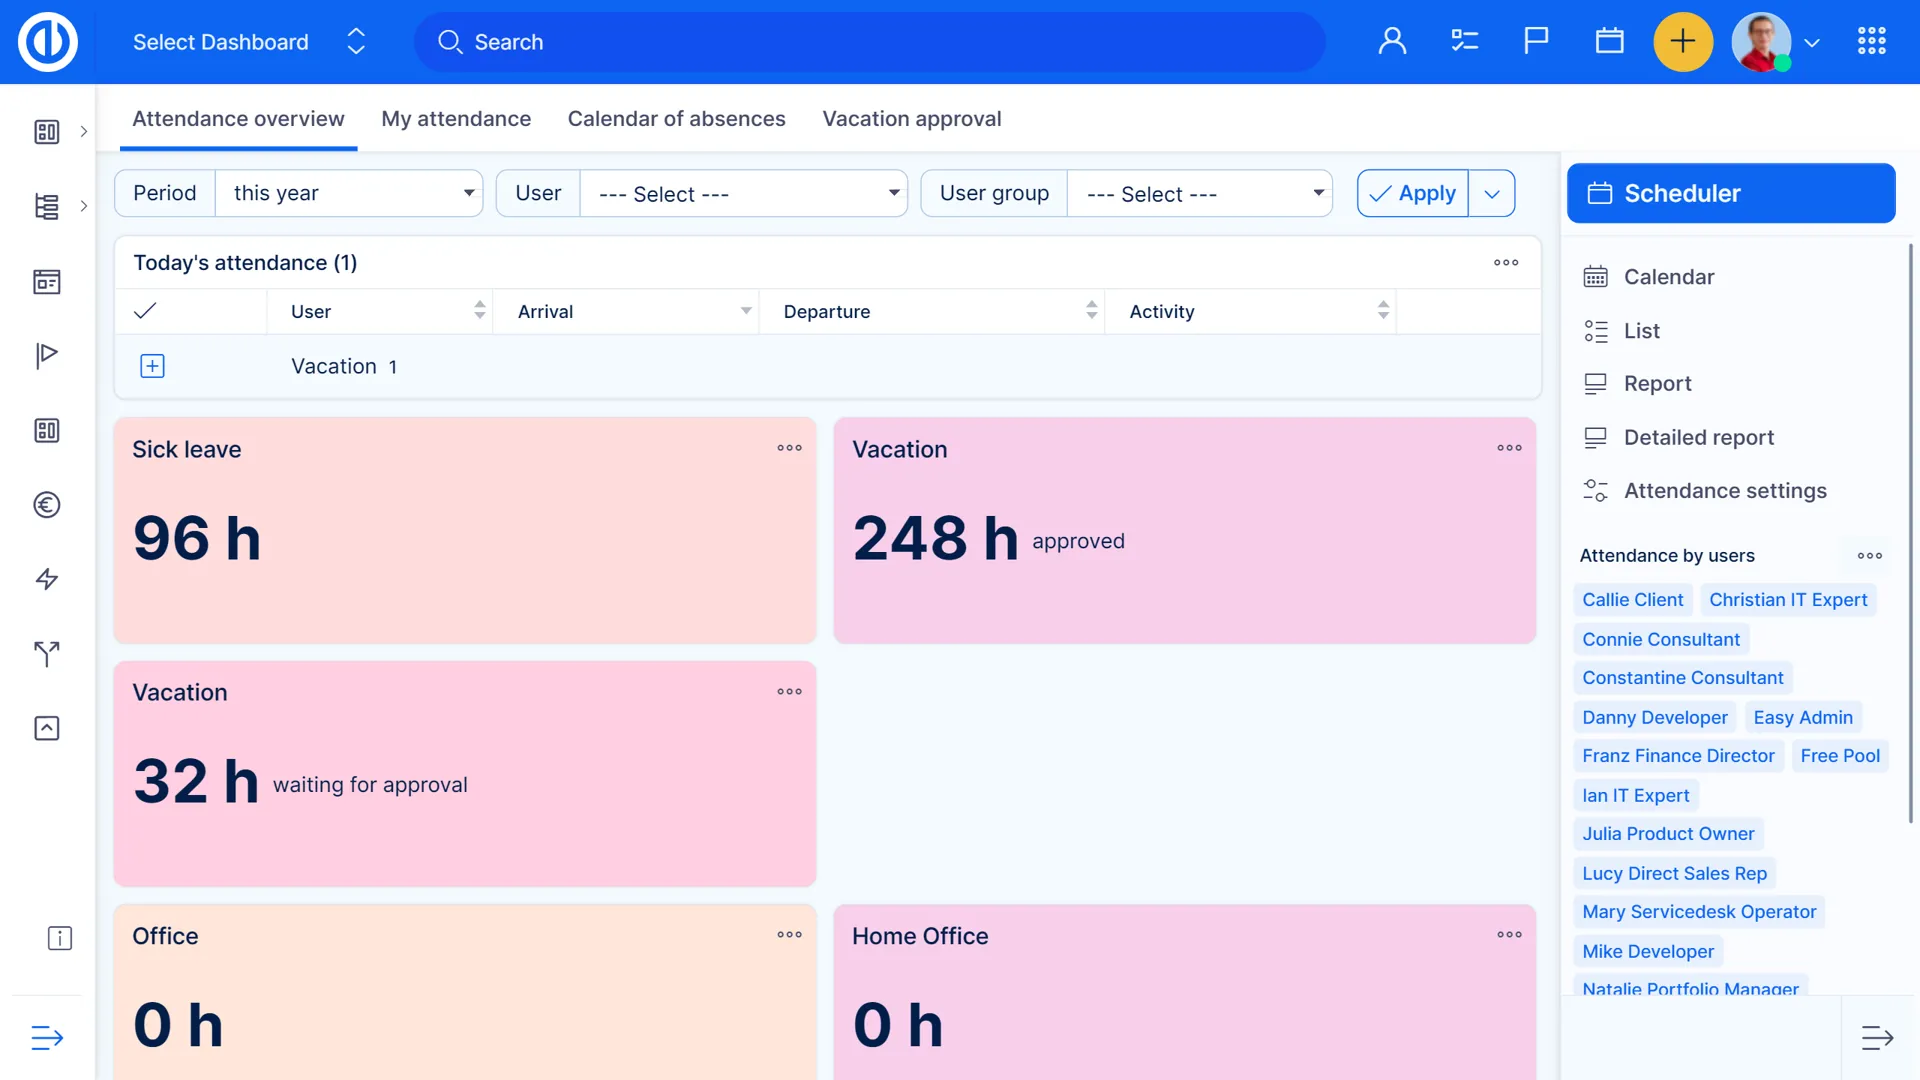This screenshot has height=1080, width=1920.
Task: Open the checklist tasks icon in header
Action: click(x=1464, y=41)
